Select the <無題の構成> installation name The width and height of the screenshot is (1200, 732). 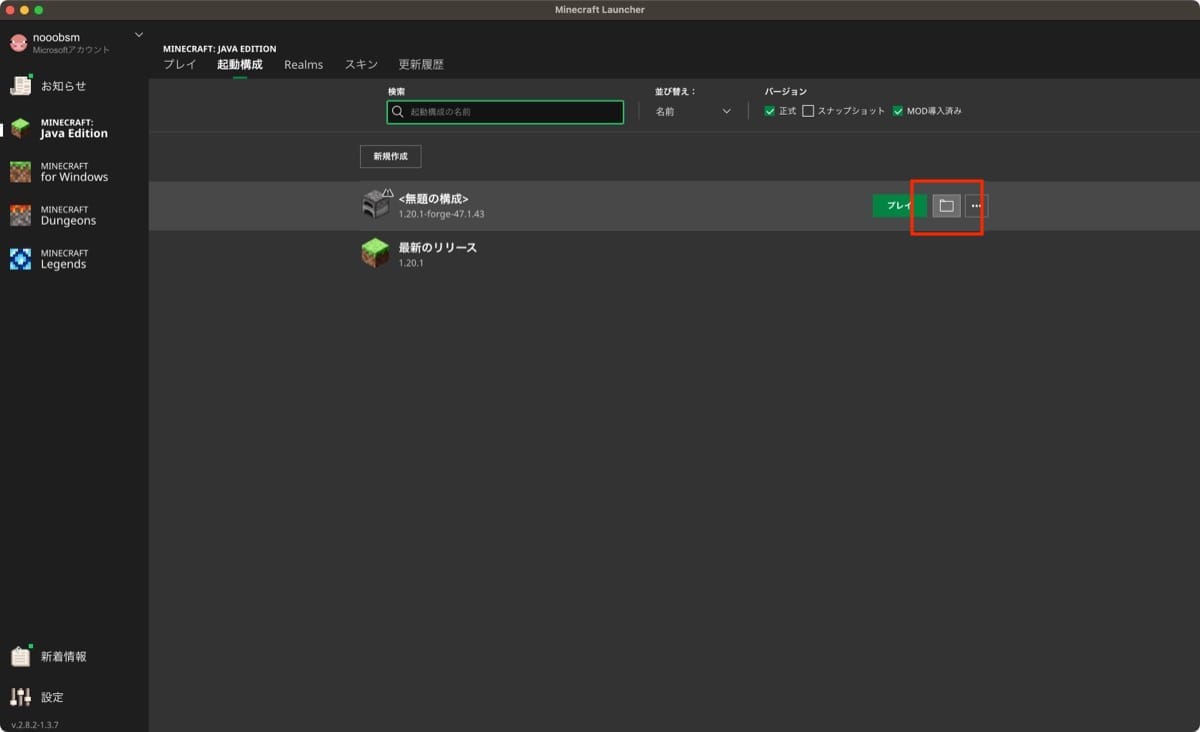coord(433,199)
